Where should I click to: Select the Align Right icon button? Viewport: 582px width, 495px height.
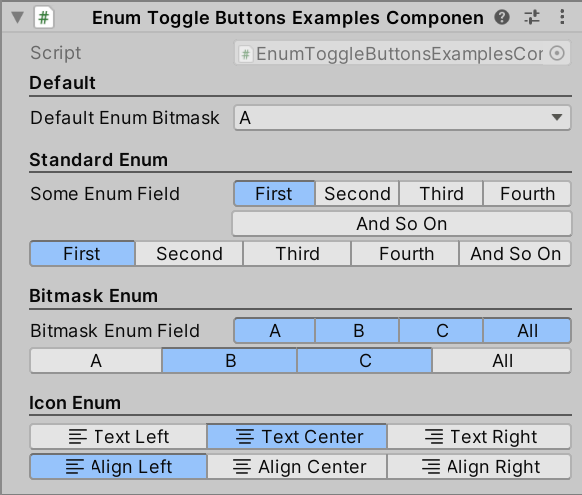tap(479, 466)
